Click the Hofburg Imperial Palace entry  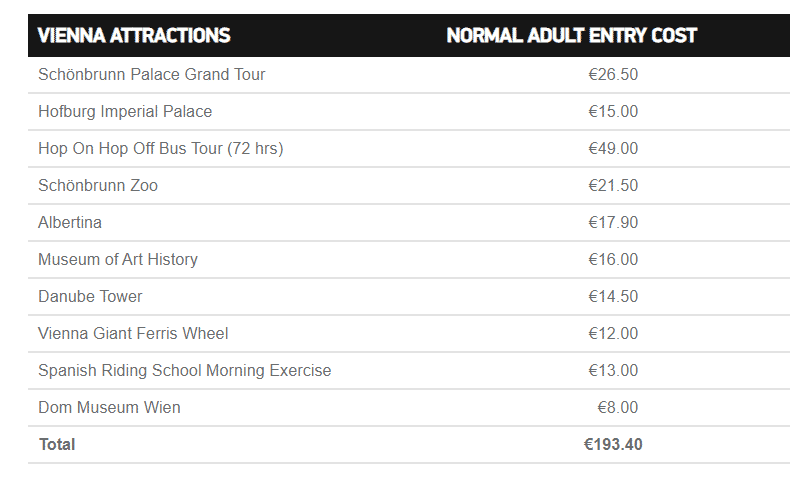(125, 111)
